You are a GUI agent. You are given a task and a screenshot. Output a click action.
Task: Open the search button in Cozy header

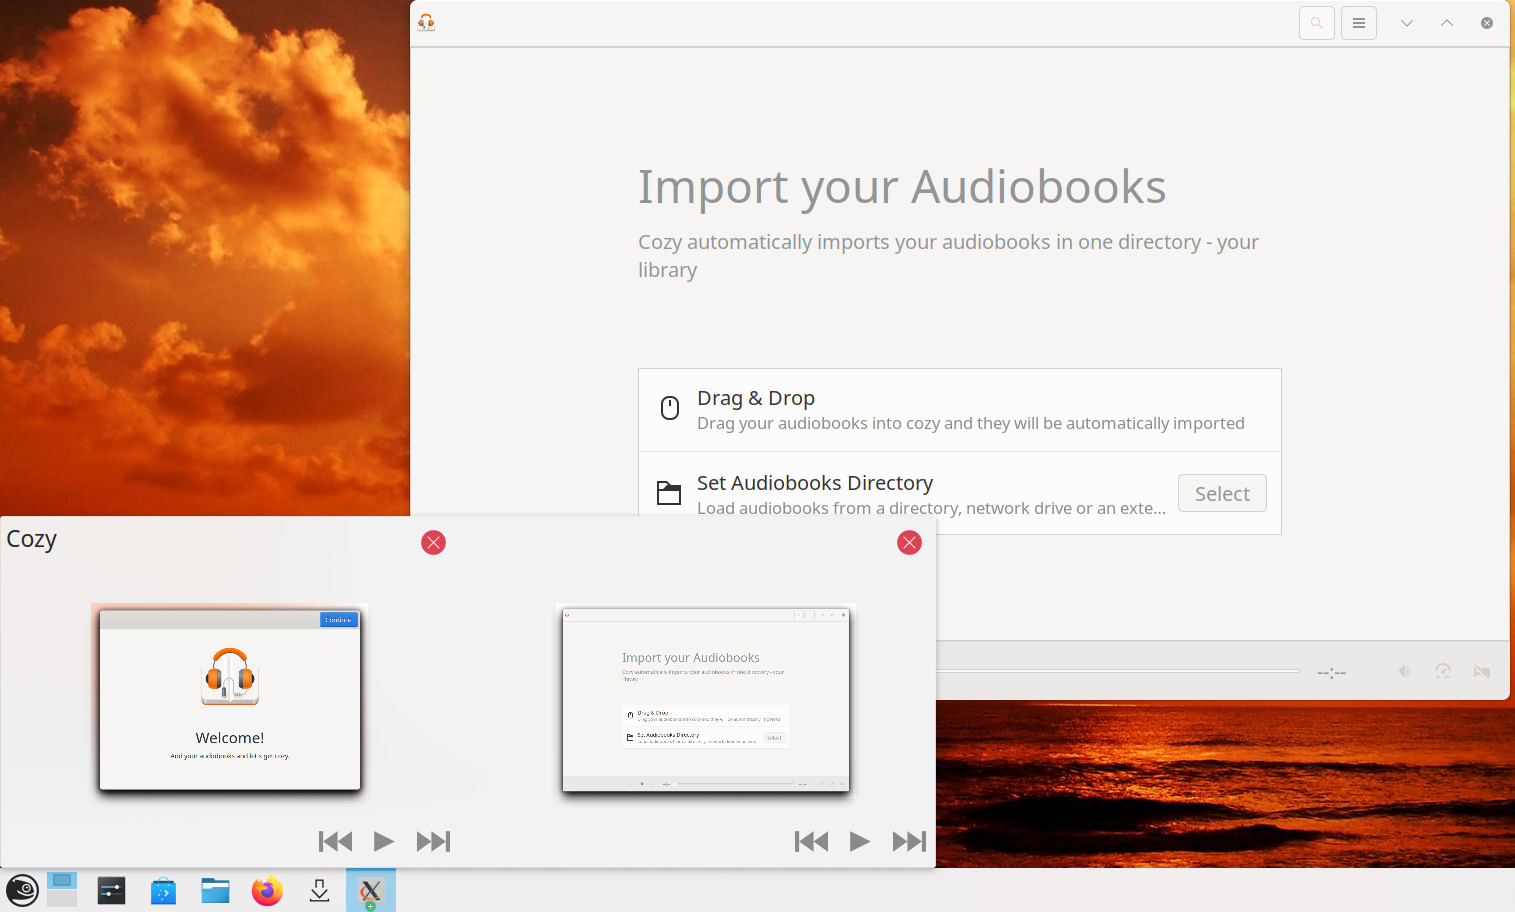tap(1316, 23)
